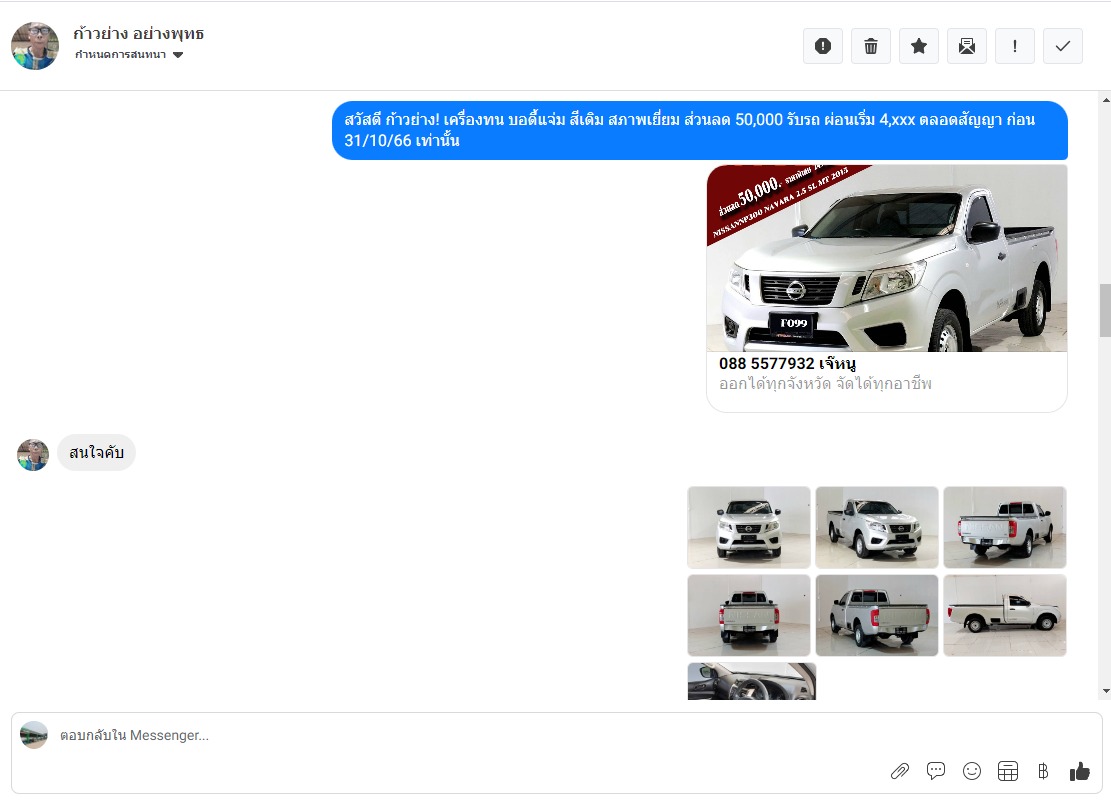Viewport: 1111px width, 806px height.
Task: Open the 088 5577932 เจ๊หนู card title
Action: (x=787, y=363)
